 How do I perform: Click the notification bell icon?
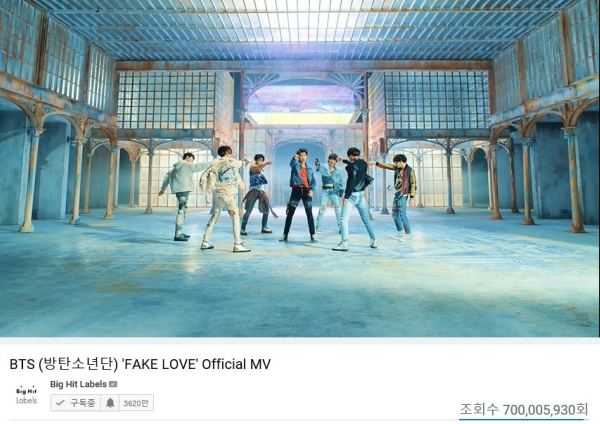(110, 403)
